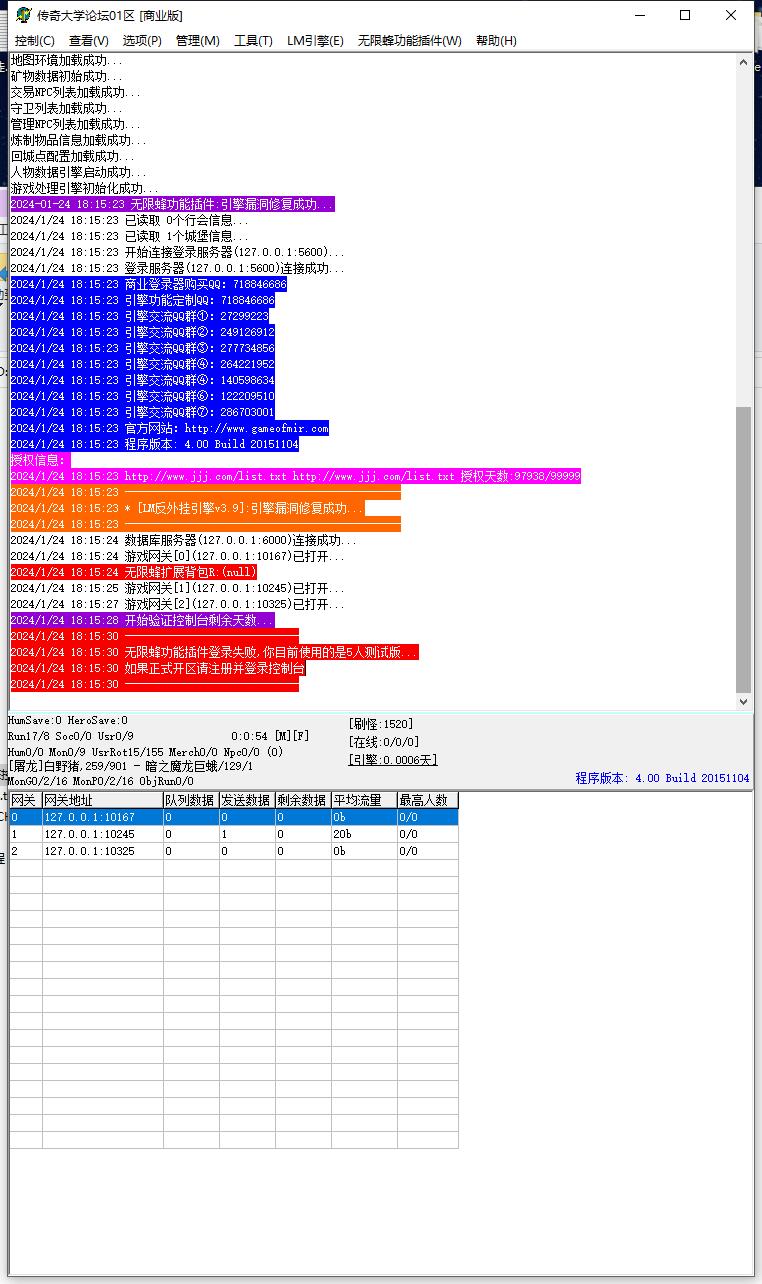Click the 引擎:0.0006天 status label
Viewport: 762px width, 1284px height.
click(393, 760)
